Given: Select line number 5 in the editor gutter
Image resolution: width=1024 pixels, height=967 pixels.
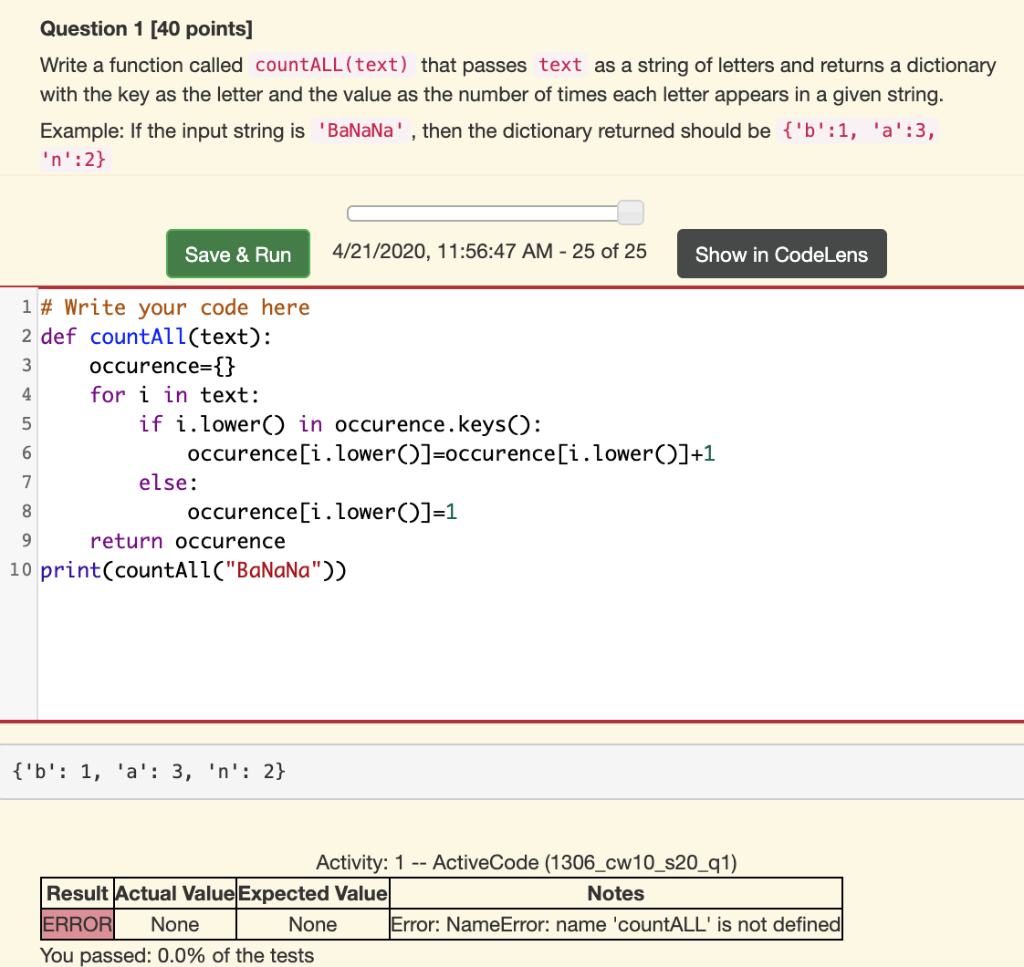Looking at the screenshot, I should (x=25, y=423).
